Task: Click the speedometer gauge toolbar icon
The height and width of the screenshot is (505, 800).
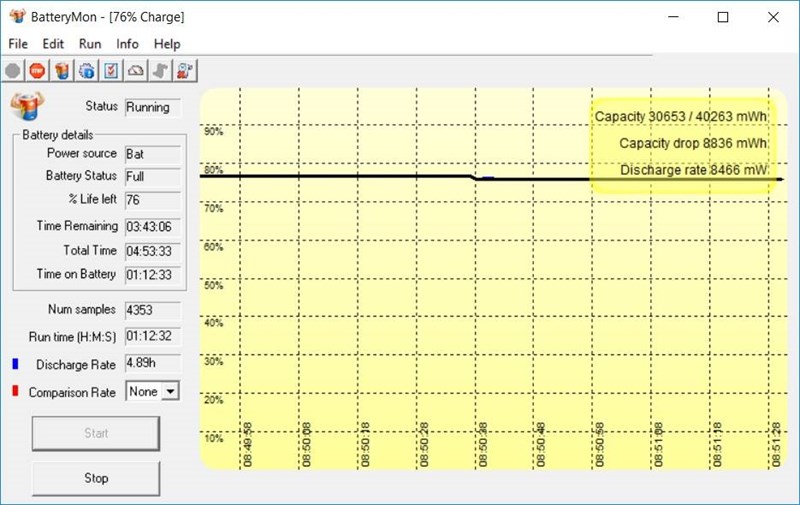Action: pyautogui.click(x=136, y=70)
